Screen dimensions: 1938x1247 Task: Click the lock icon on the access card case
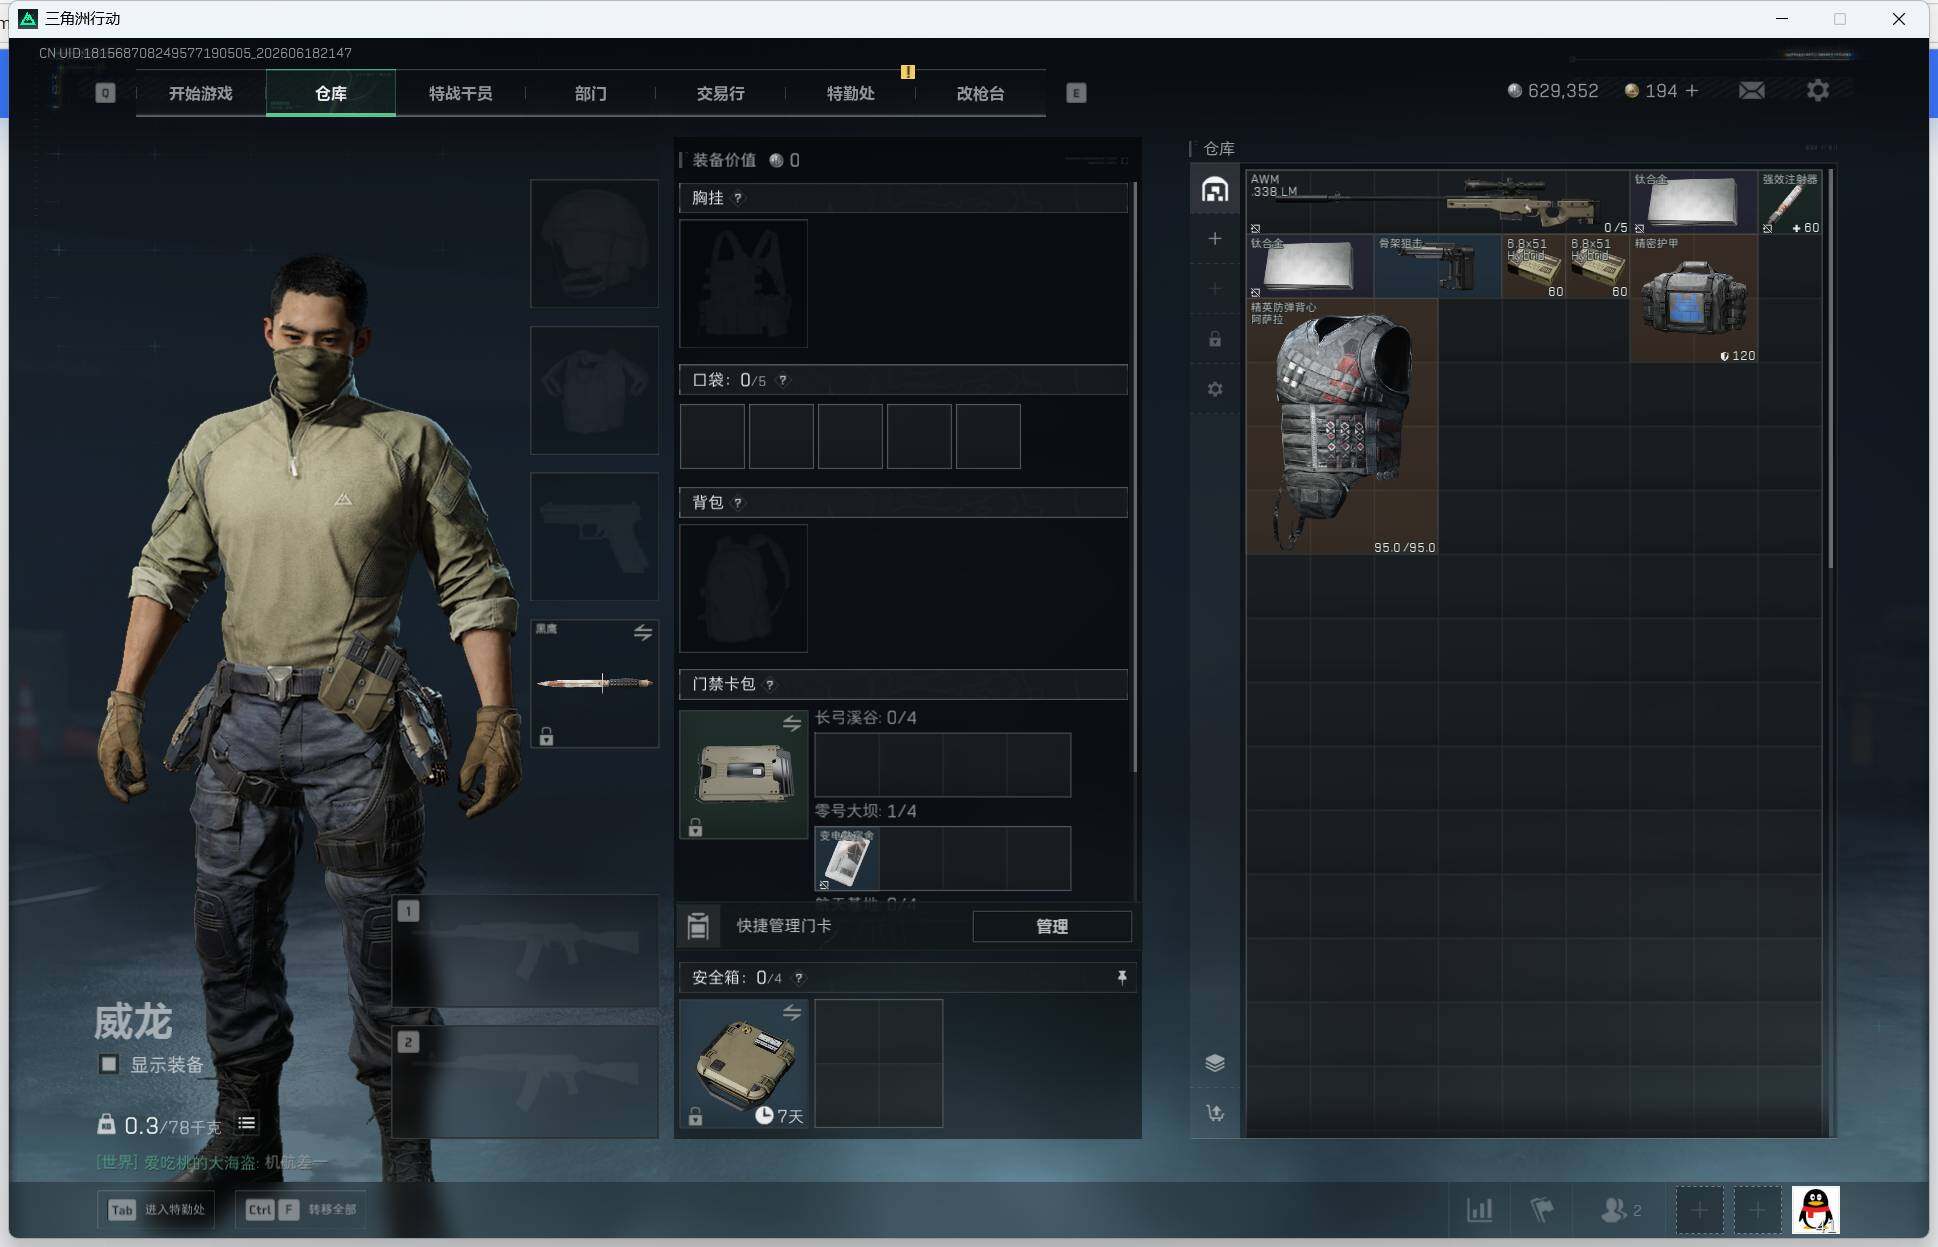tap(695, 827)
